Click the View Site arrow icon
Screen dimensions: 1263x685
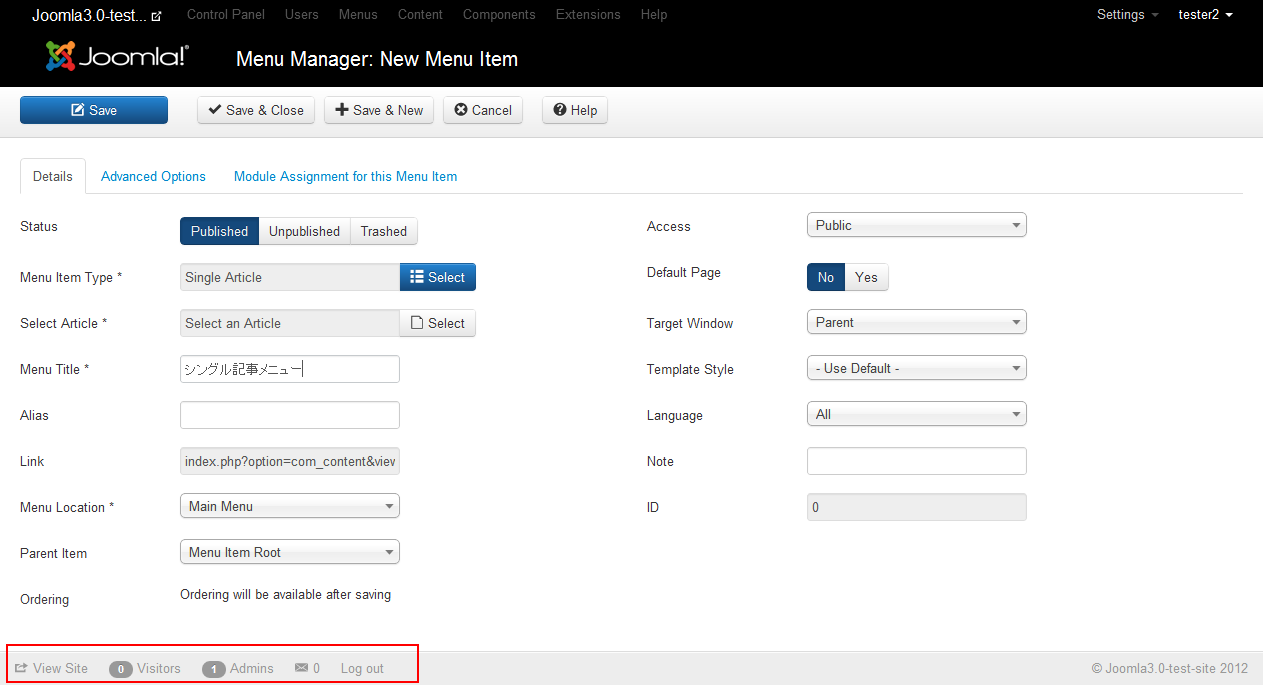point(21,668)
